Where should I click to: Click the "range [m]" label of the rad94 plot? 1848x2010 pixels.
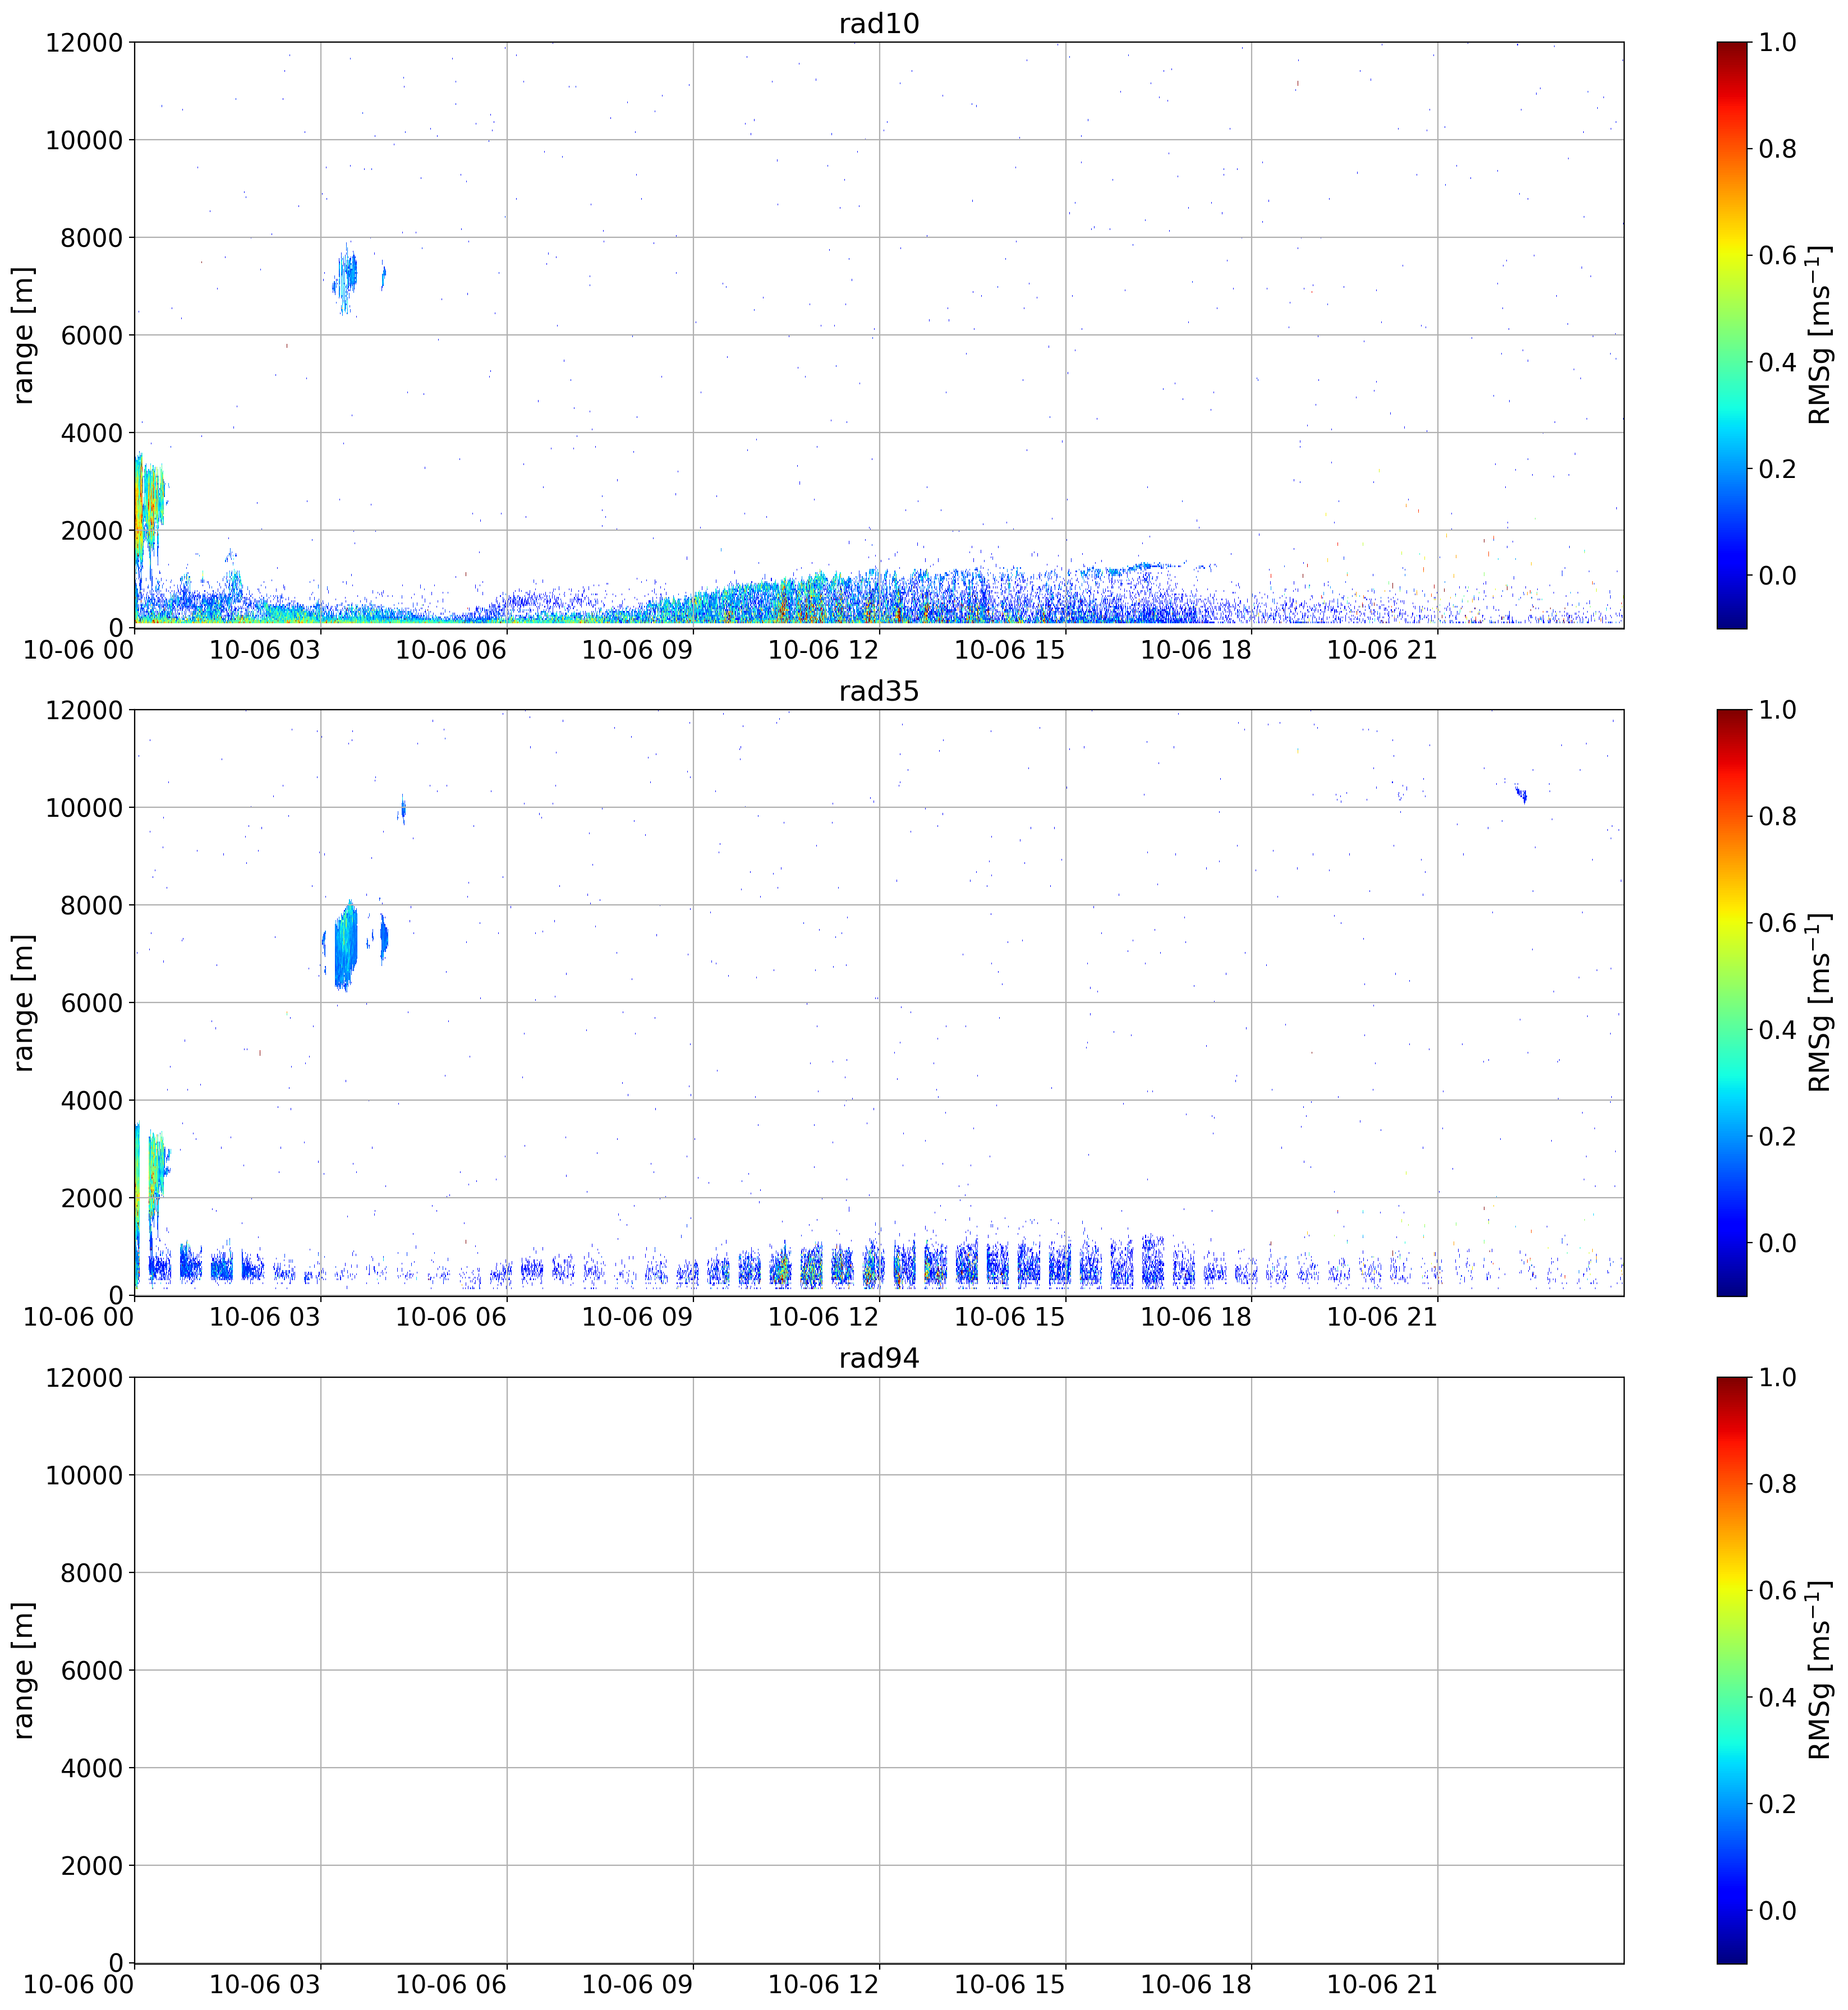pyautogui.click(x=23, y=1670)
